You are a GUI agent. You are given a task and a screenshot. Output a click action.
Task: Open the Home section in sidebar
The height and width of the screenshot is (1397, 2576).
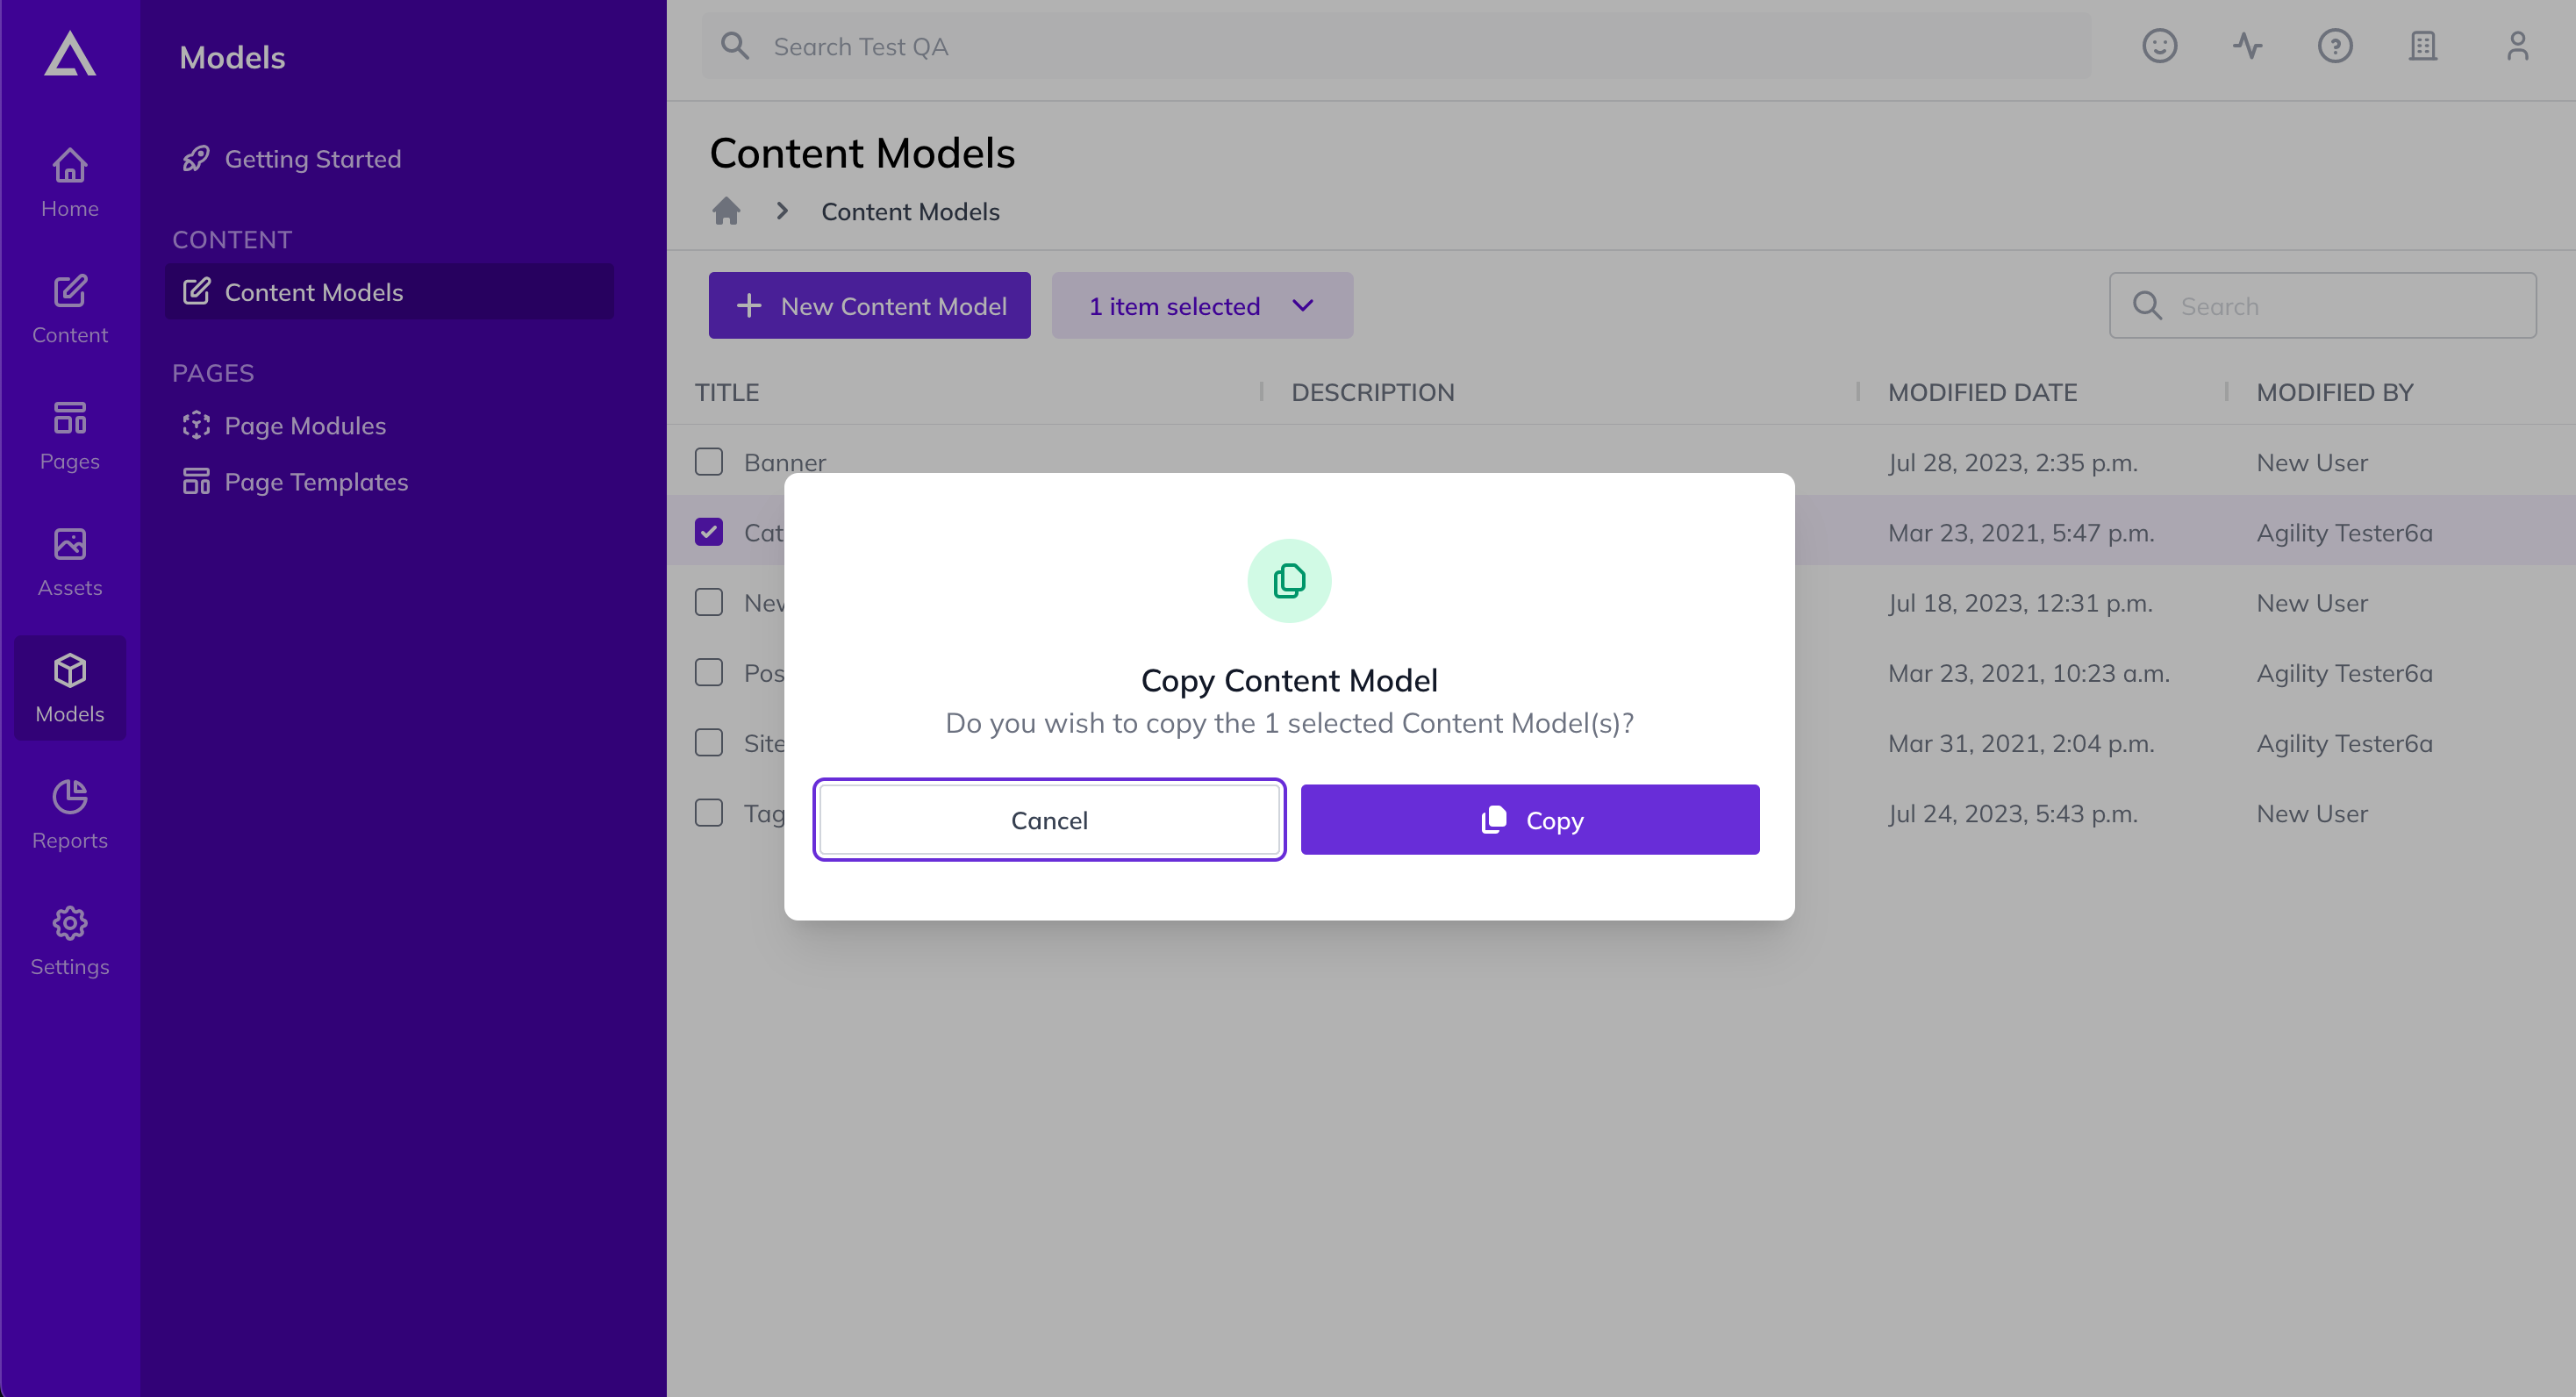[70, 183]
